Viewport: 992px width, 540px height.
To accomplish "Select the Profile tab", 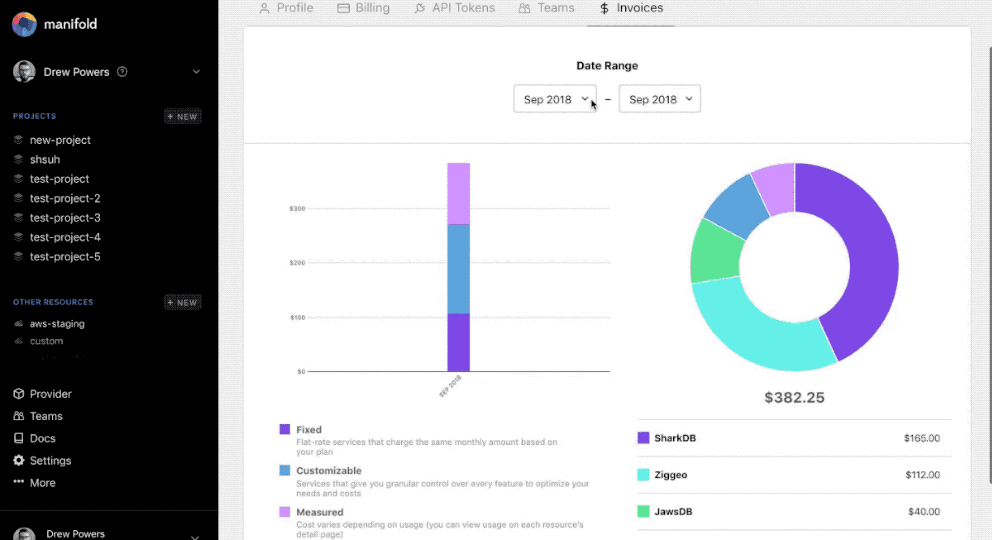I will point(286,8).
